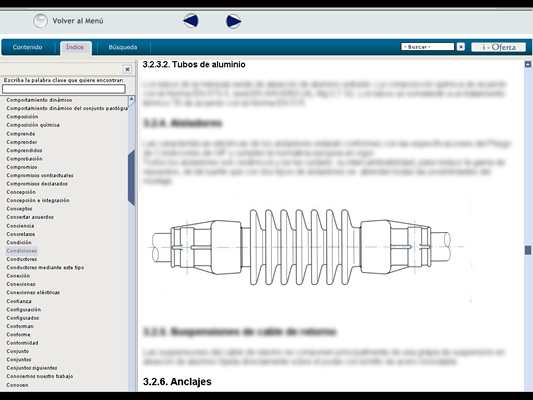The height and width of the screenshot is (400, 533).
Task: Select index entry Comprender
Action: (22, 142)
